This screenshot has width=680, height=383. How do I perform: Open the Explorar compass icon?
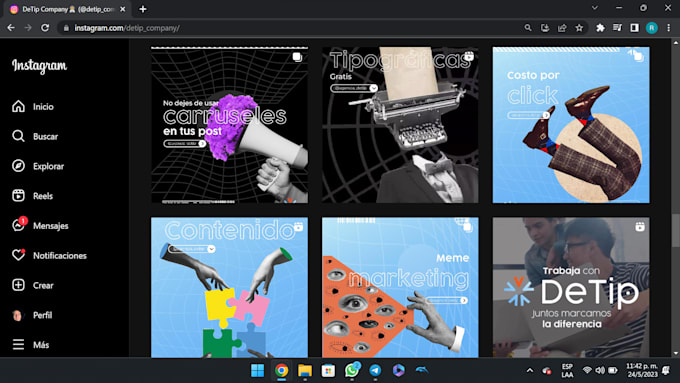click(18, 166)
